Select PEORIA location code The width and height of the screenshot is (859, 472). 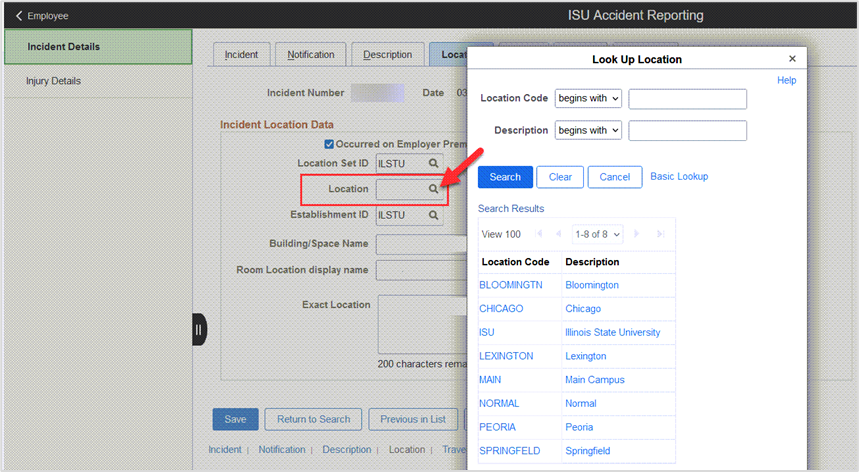click(x=497, y=427)
